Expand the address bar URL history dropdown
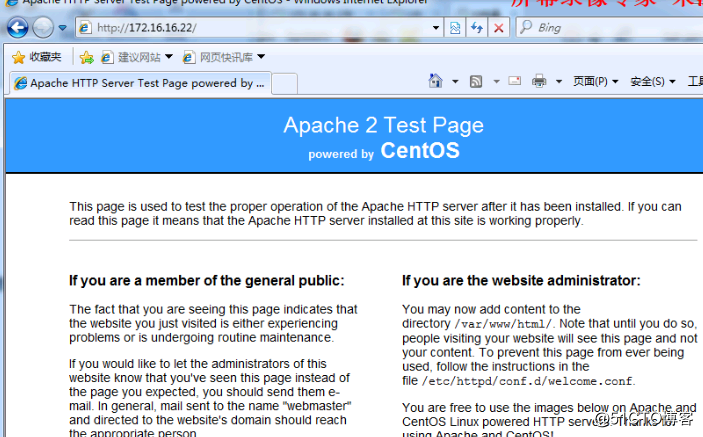This screenshot has height=437, width=703. (436, 28)
